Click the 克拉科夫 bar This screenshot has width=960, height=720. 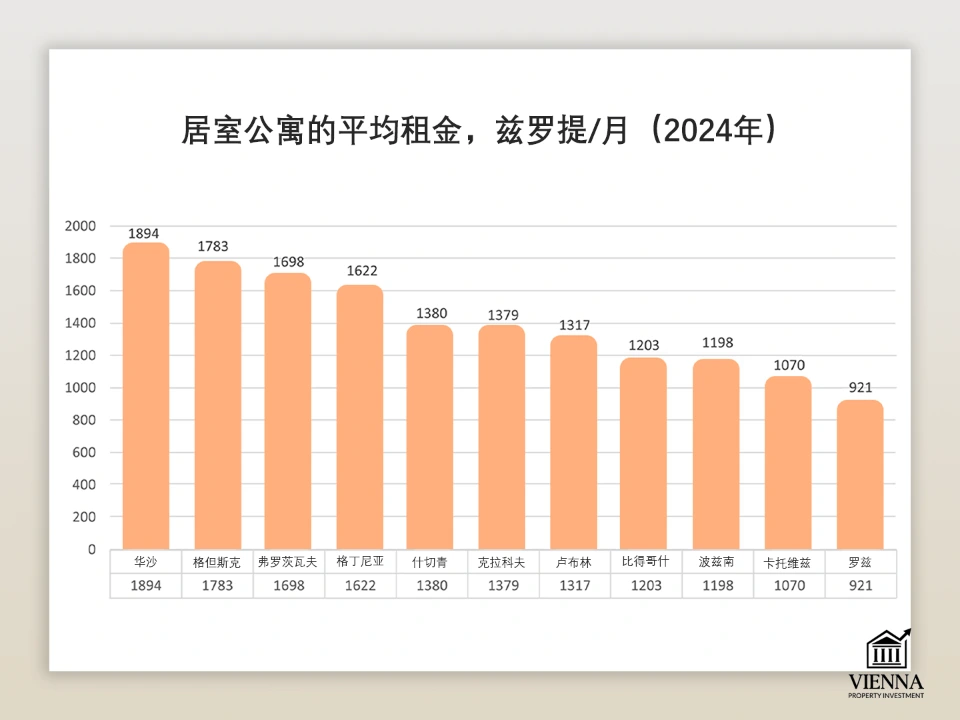tap(503, 435)
